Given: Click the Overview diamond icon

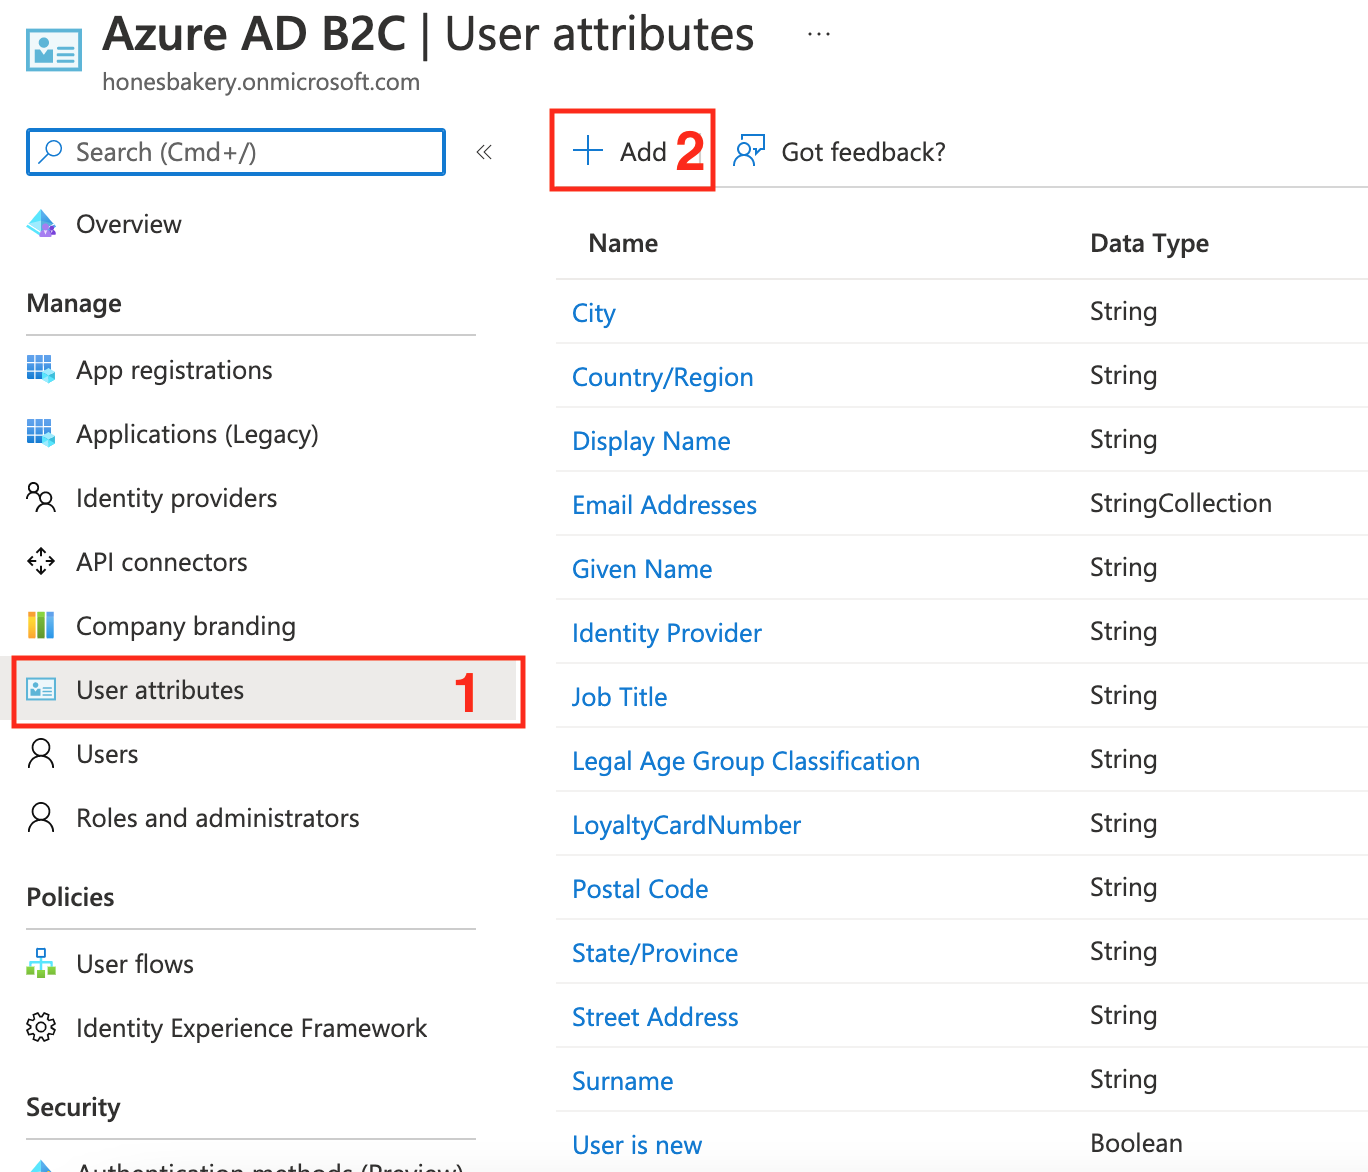Looking at the screenshot, I should tap(41, 224).
